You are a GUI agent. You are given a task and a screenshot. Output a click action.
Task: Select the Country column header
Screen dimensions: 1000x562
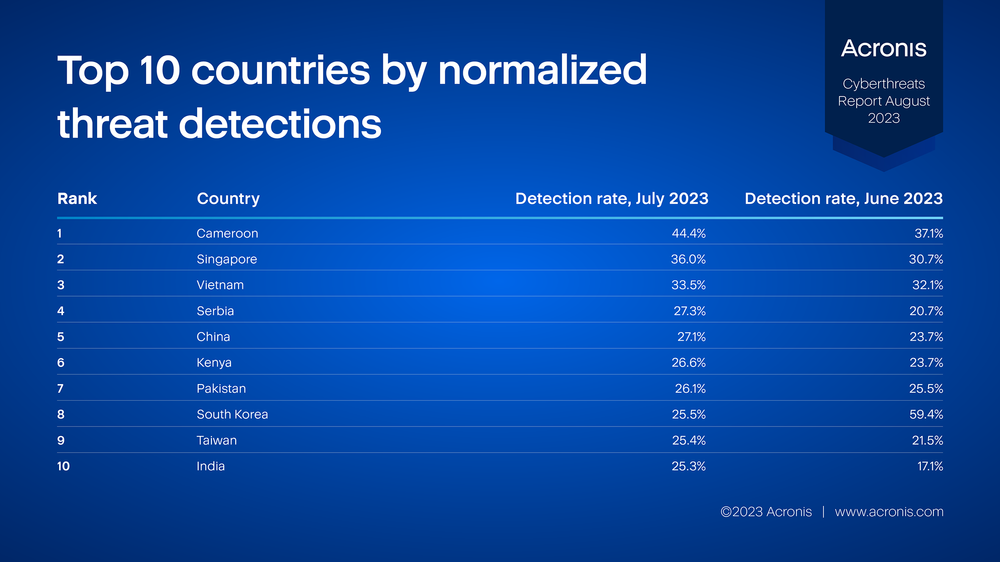[228, 198]
